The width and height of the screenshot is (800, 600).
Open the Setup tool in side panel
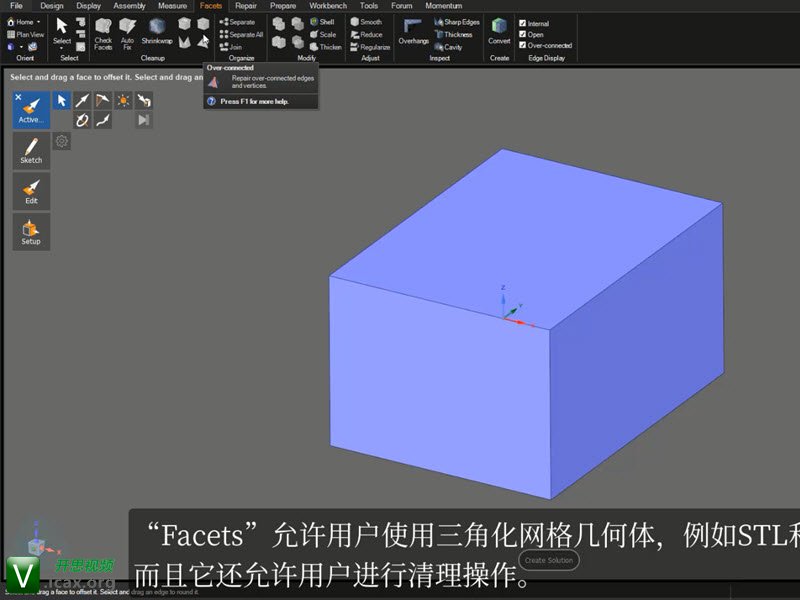pos(31,231)
